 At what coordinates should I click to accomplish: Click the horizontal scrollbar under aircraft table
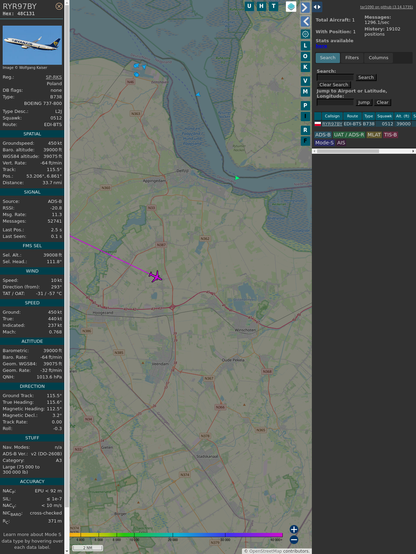click(363, 151)
